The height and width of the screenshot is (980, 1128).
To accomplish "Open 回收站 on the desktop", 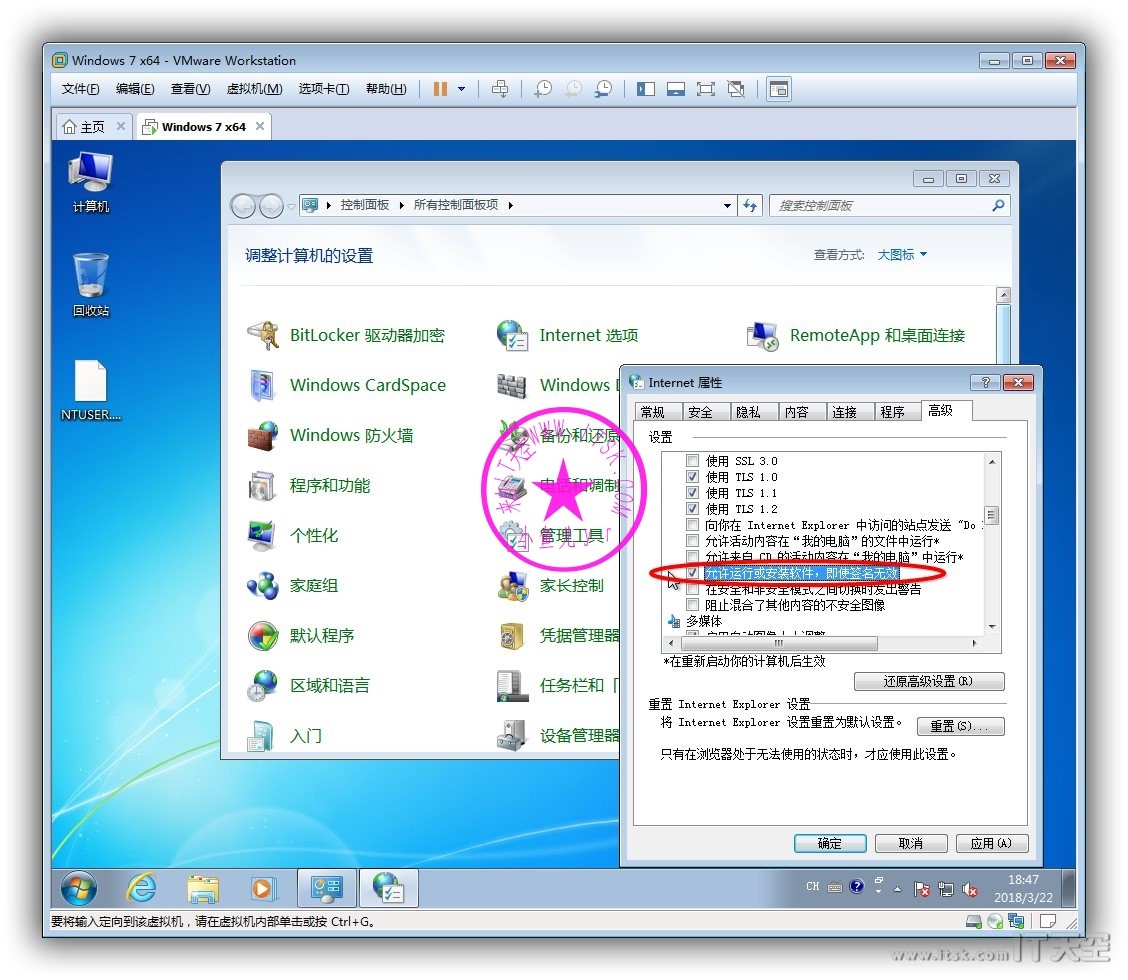I will click(x=90, y=285).
